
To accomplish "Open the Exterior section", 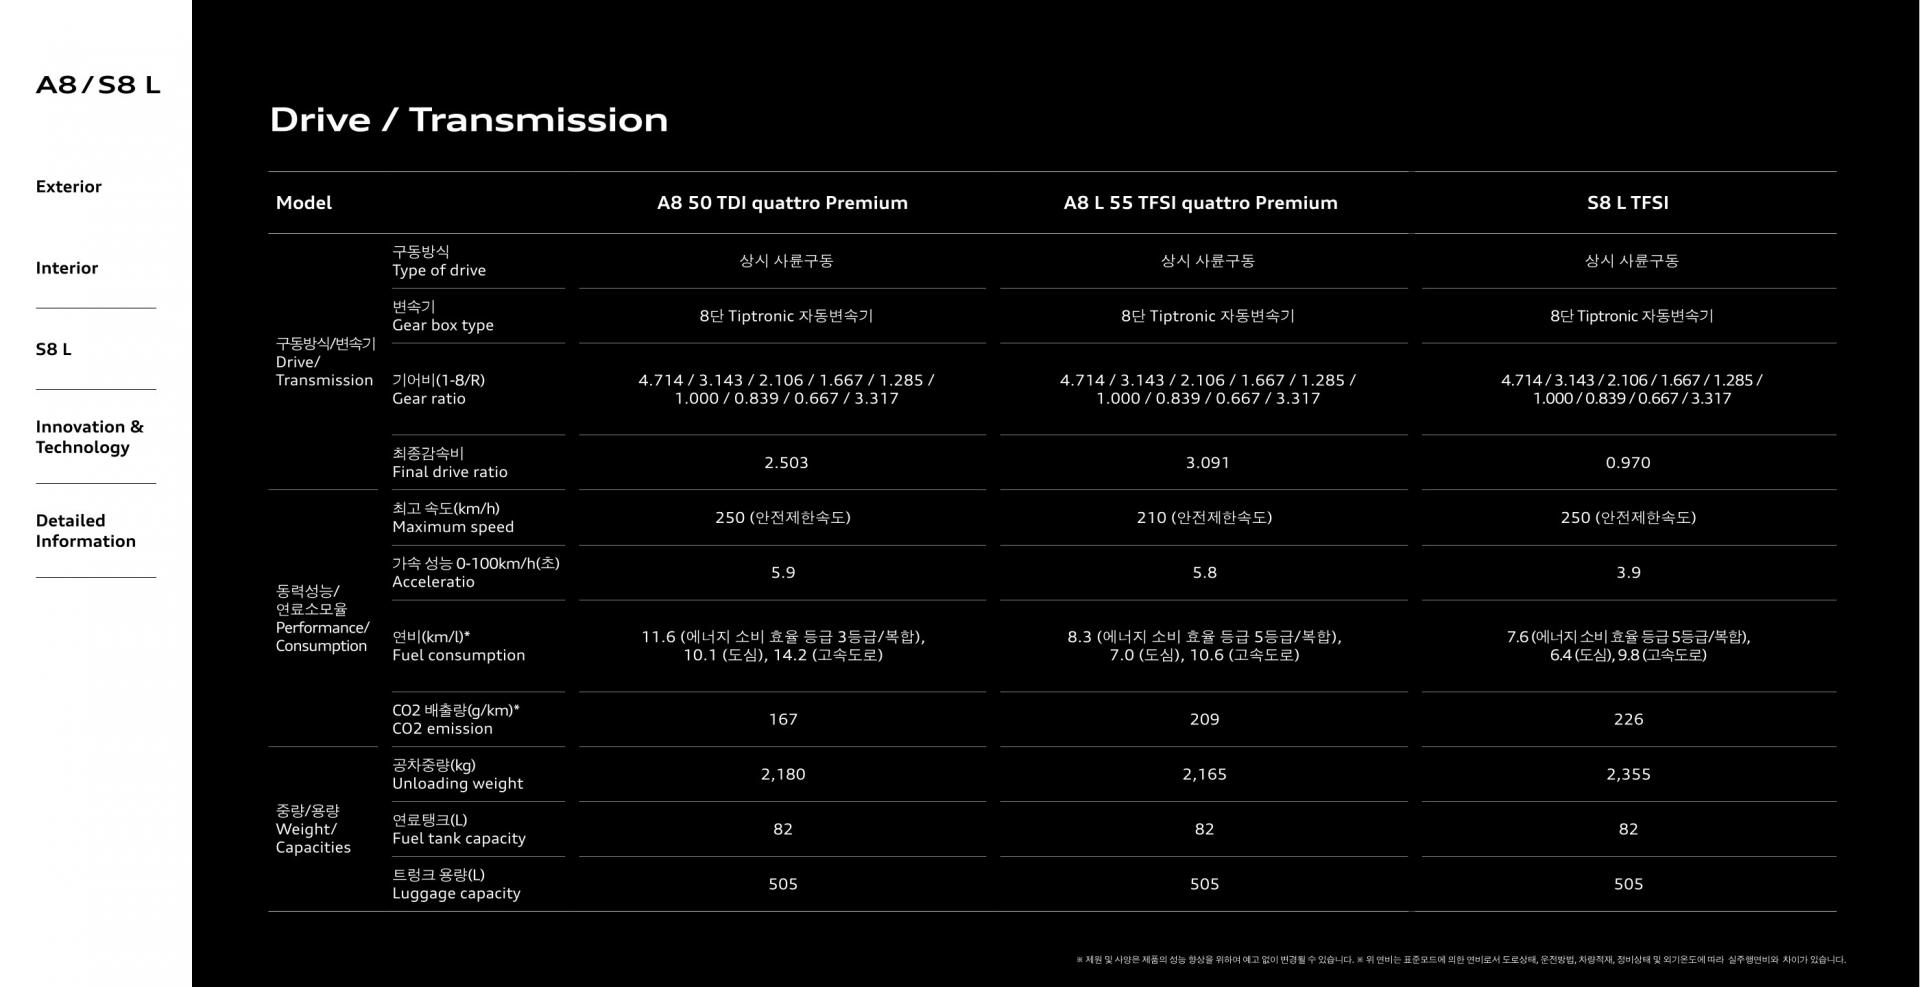I will click(x=69, y=187).
